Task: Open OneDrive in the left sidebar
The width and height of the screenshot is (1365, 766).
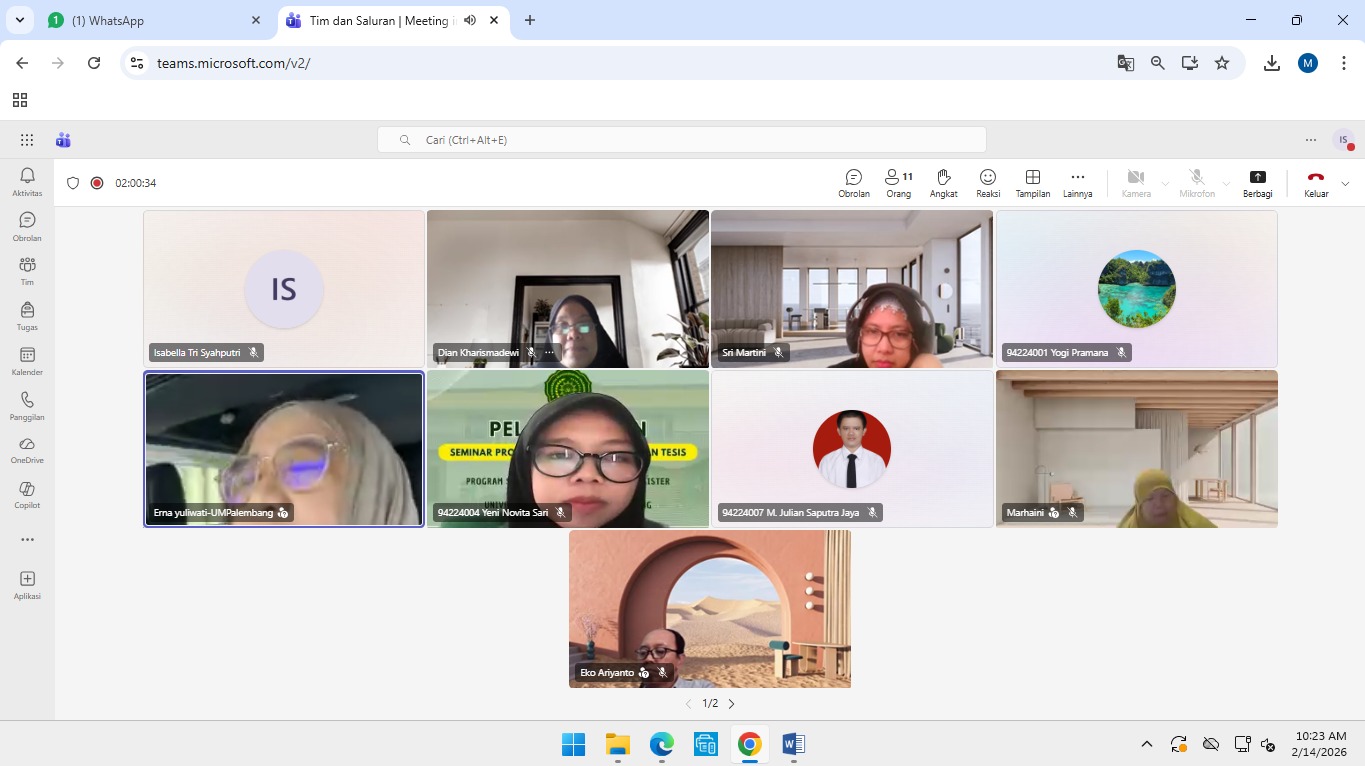Action: (27, 450)
